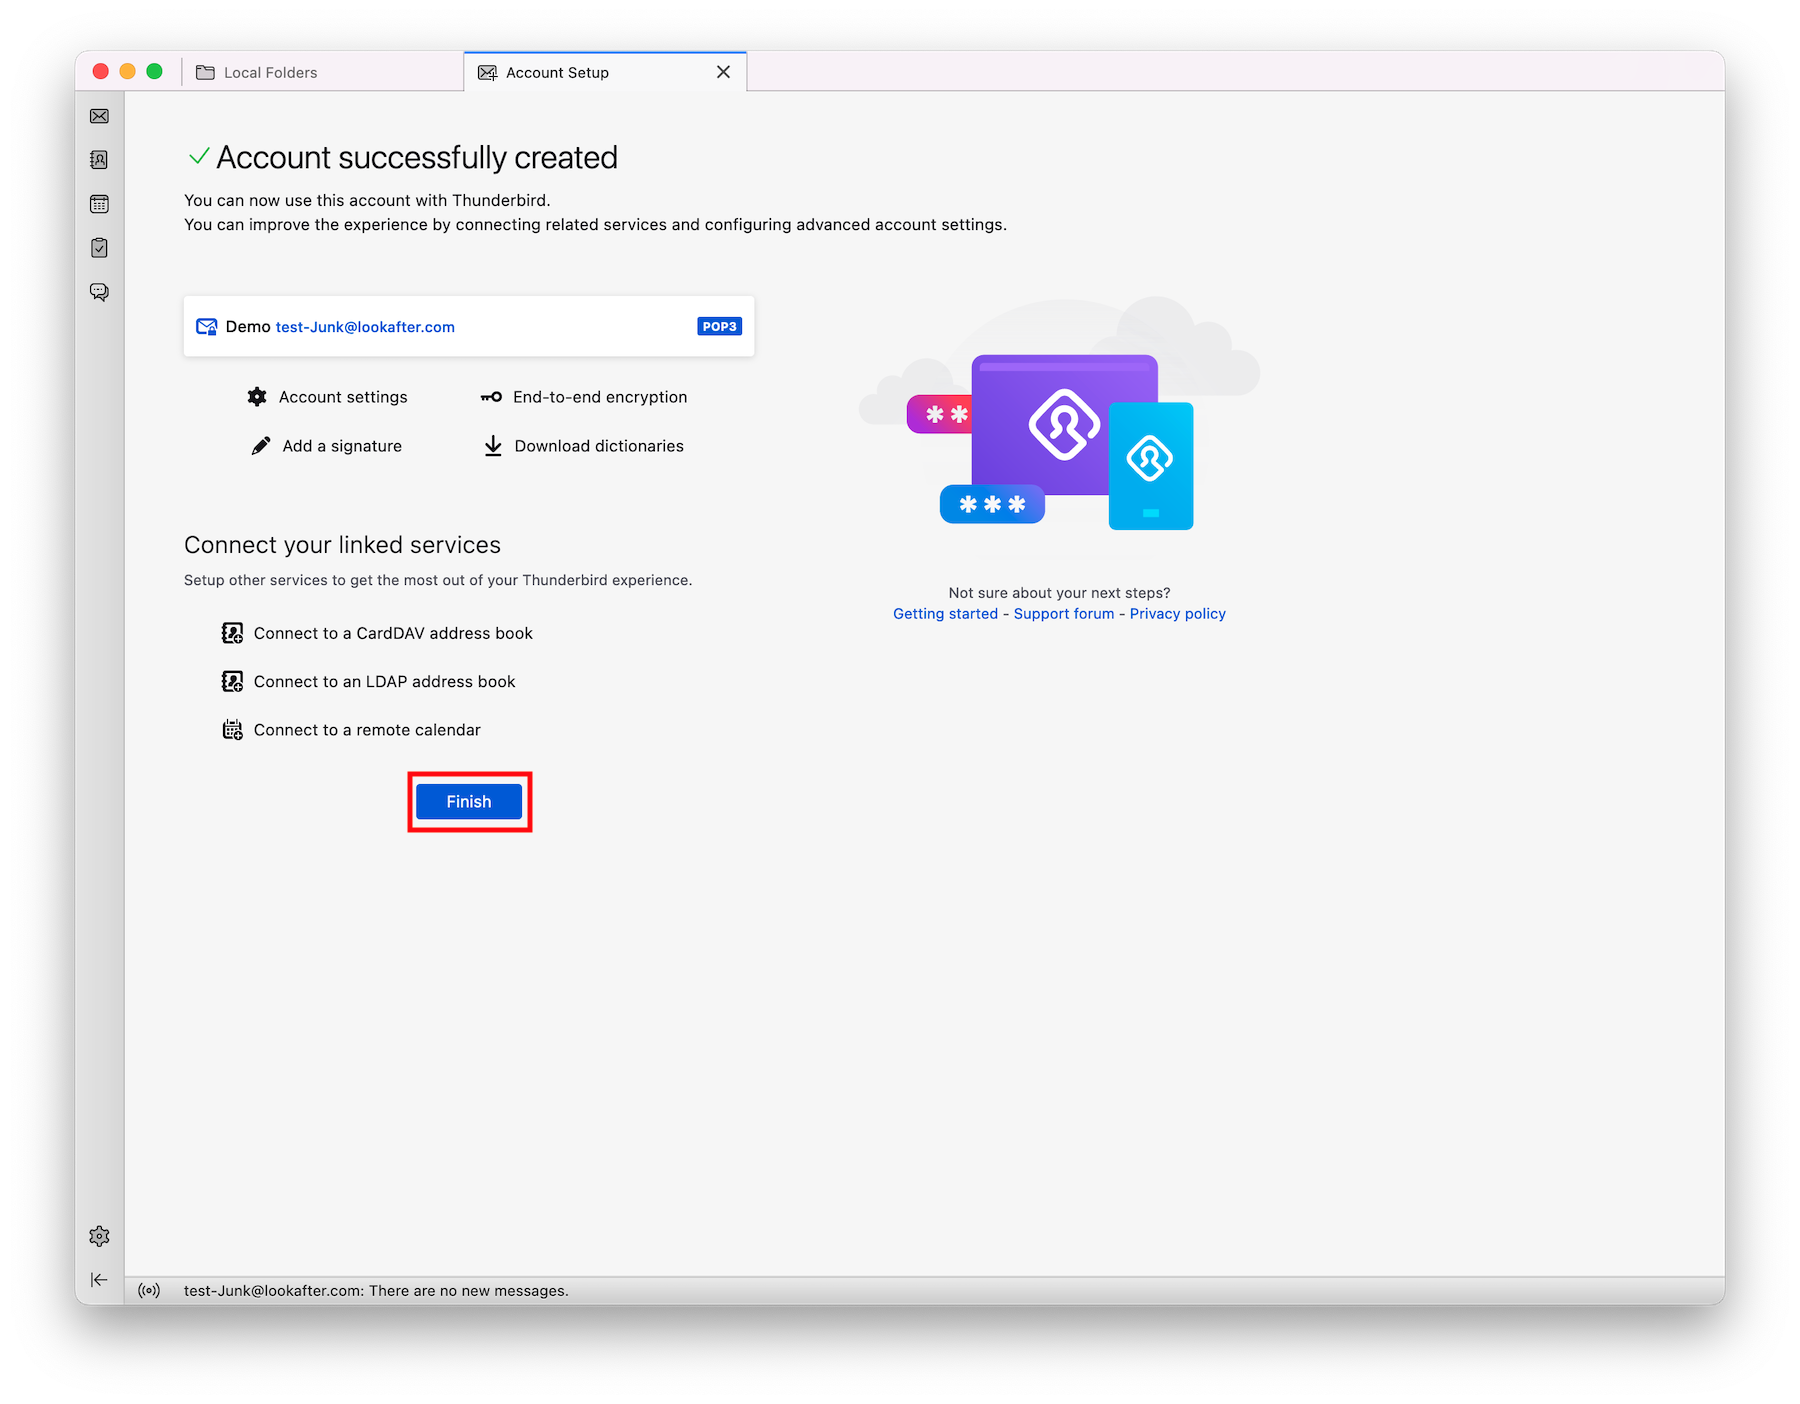The width and height of the screenshot is (1800, 1404).
Task: Collapse the spaces toolbar with arrow icon
Action: click(x=99, y=1280)
